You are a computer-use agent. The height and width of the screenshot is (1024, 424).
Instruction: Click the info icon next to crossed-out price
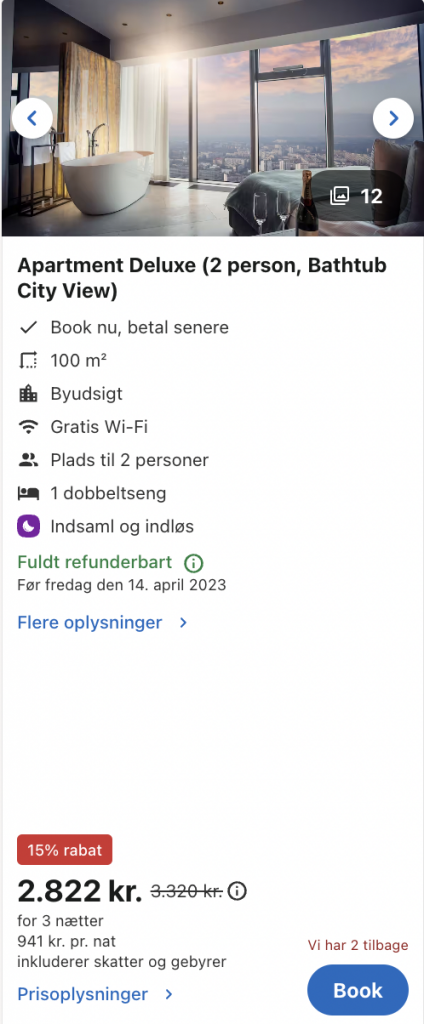(237, 891)
